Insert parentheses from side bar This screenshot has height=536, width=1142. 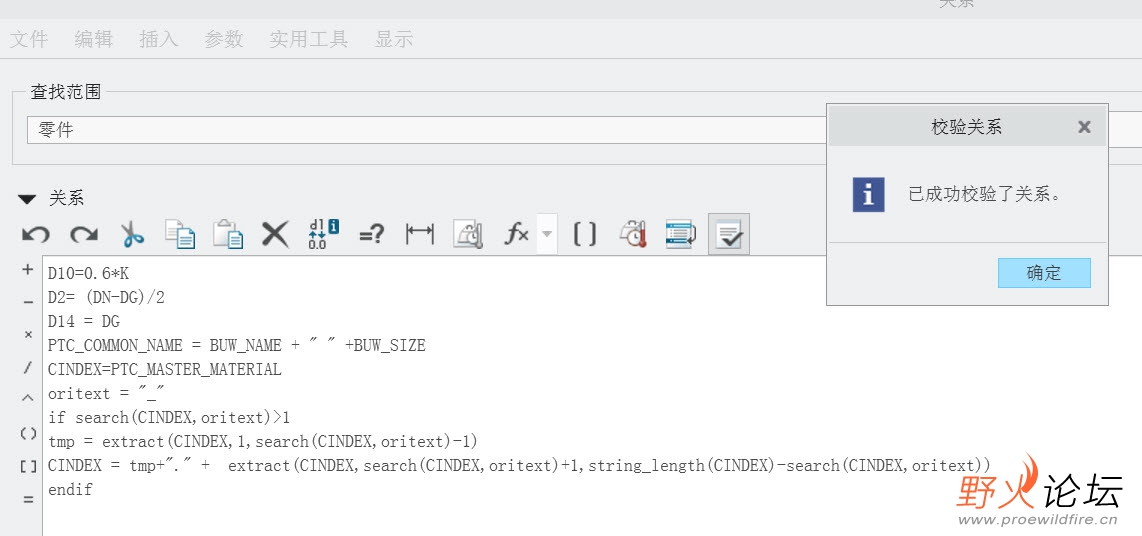point(28,433)
